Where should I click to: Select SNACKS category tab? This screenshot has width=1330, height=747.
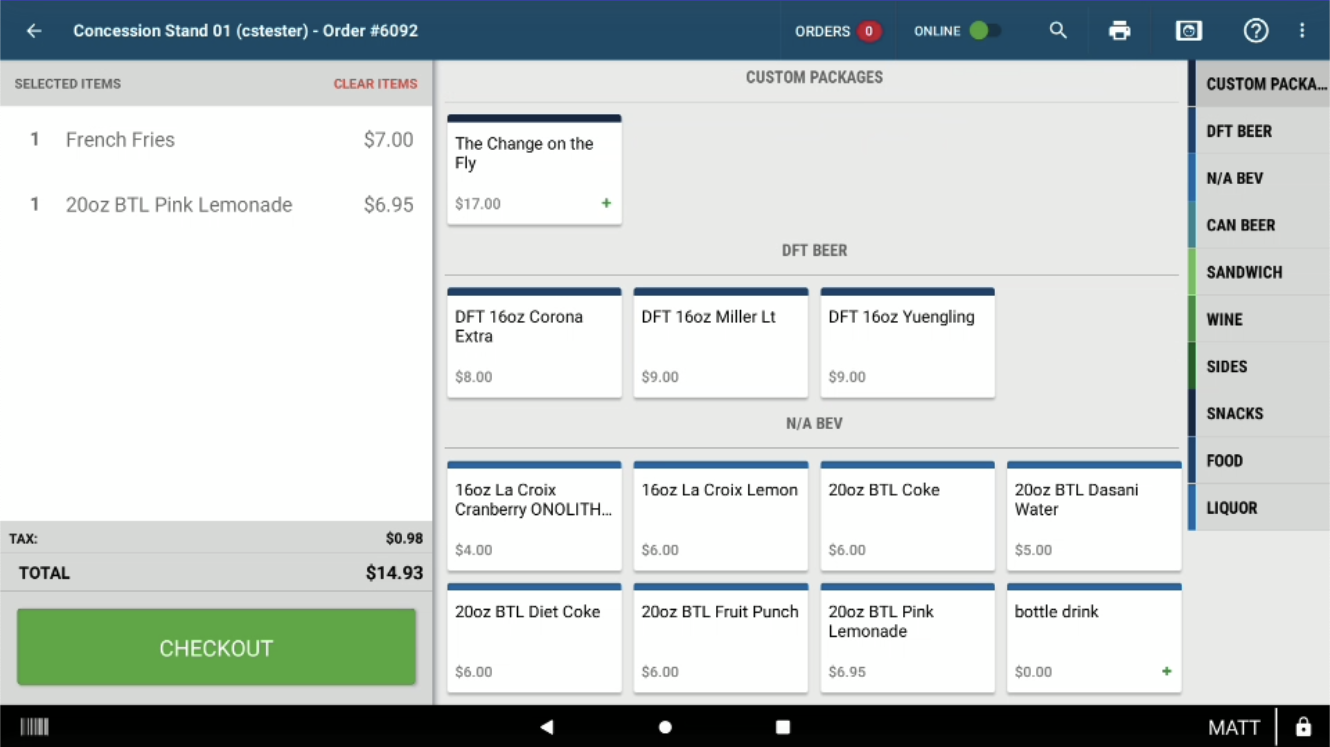click(1259, 413)
